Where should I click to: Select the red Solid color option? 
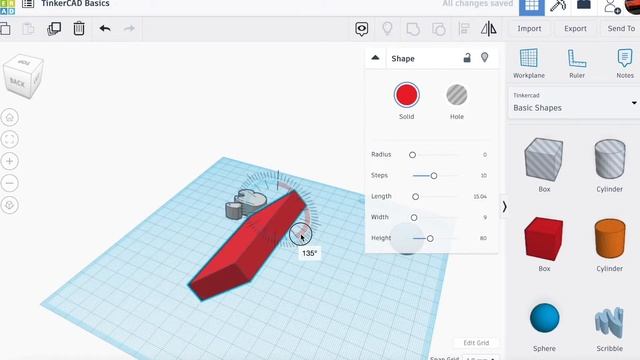coord(407,95)
